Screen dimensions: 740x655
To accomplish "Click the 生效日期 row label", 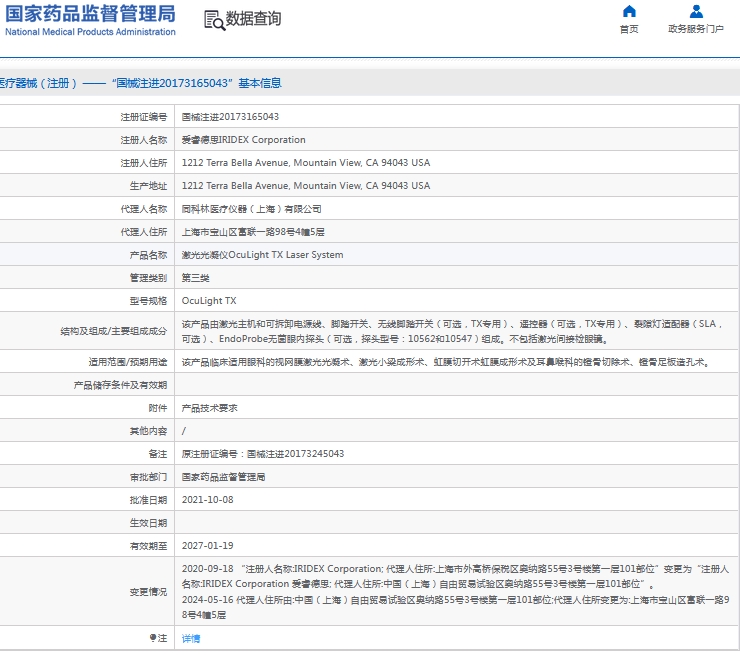I will coord(149,523).
